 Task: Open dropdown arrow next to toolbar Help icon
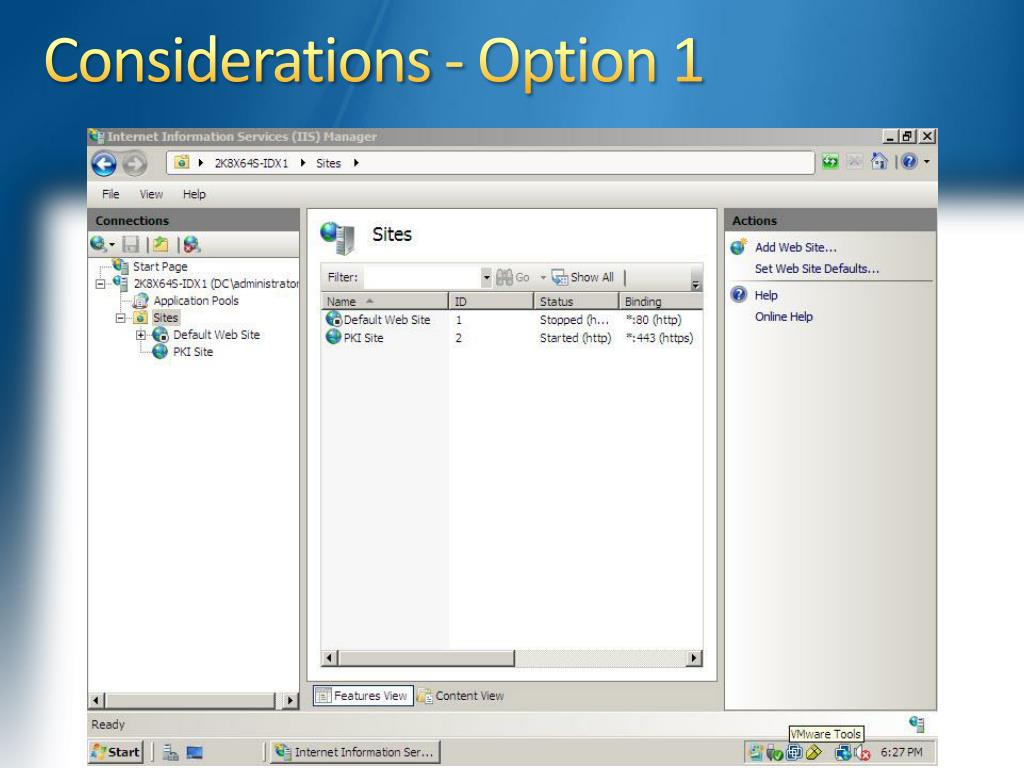[927, 161]
